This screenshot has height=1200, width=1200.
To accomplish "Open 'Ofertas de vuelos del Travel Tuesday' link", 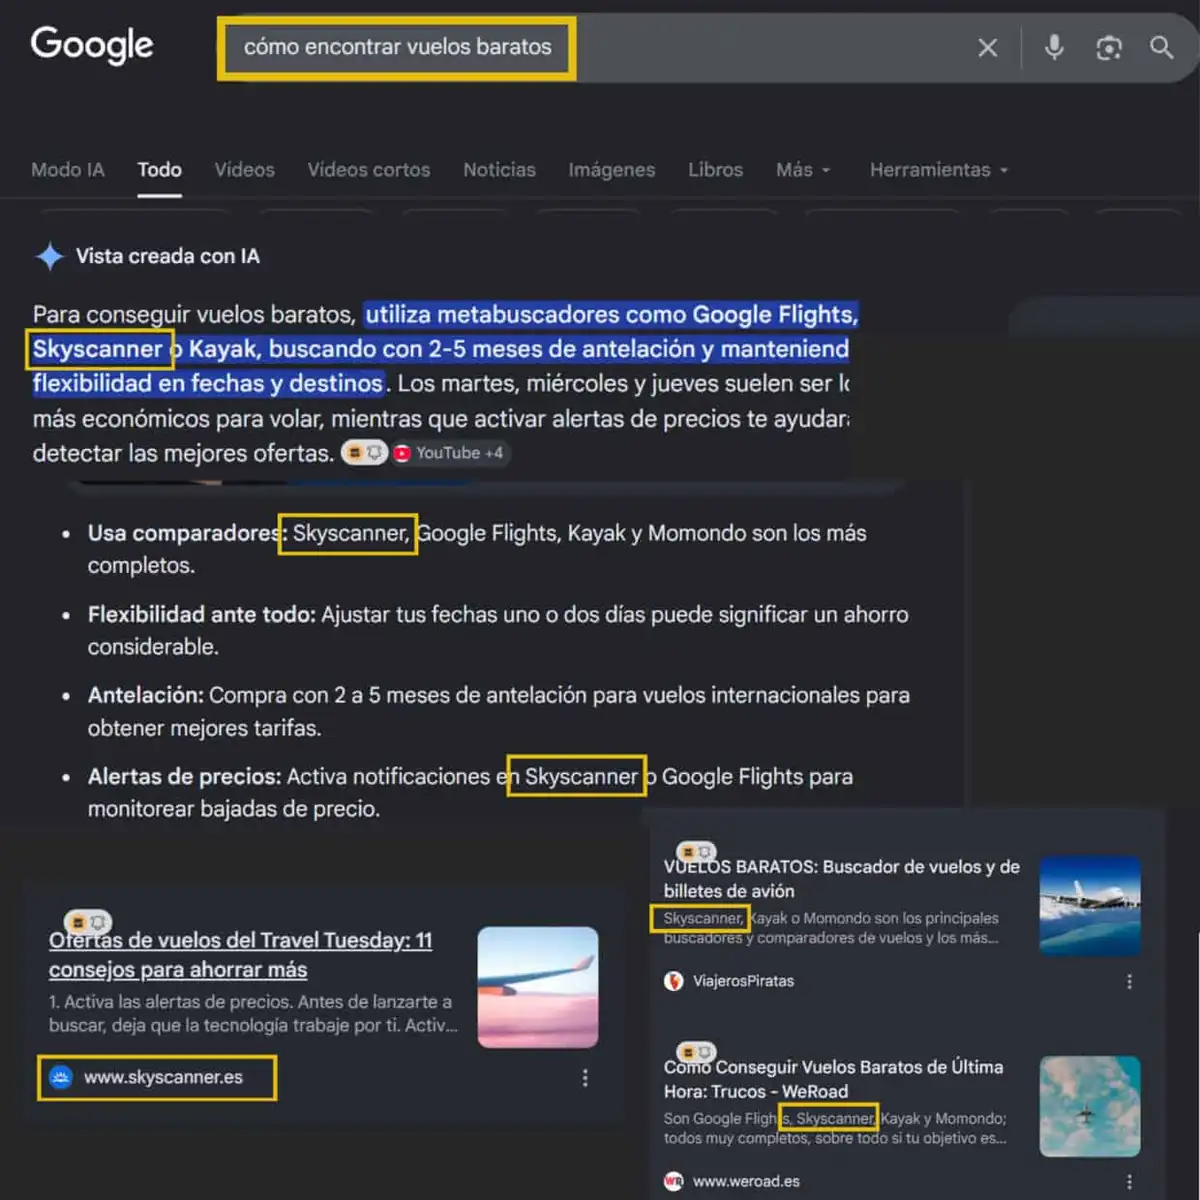I will tap(240, 955).
